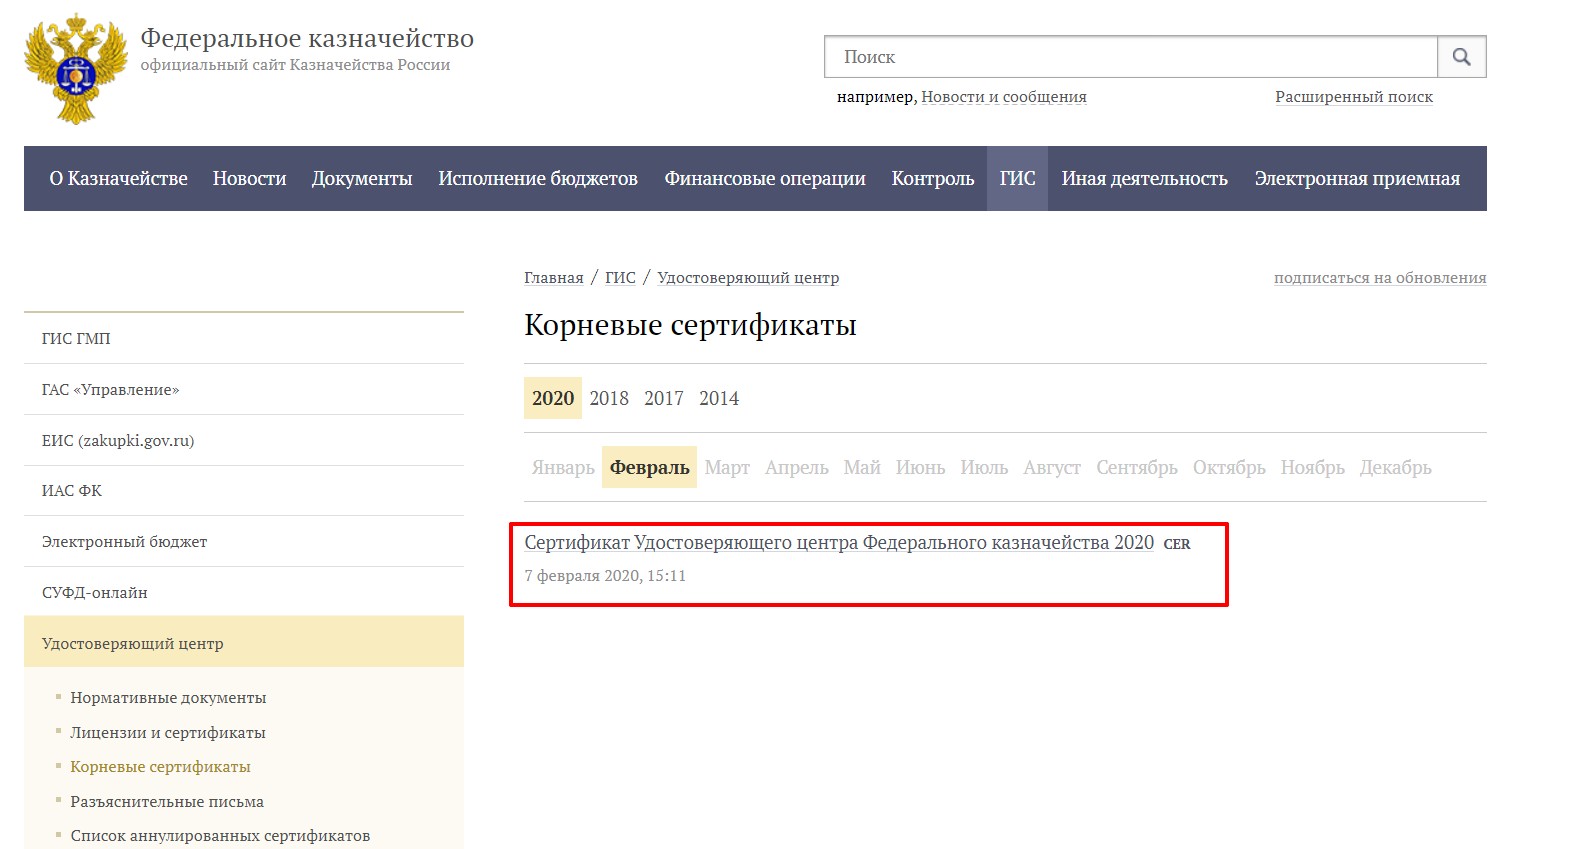
Task: Open Лицензии и сертификаты sublink
Action: (x=168, y=732)
